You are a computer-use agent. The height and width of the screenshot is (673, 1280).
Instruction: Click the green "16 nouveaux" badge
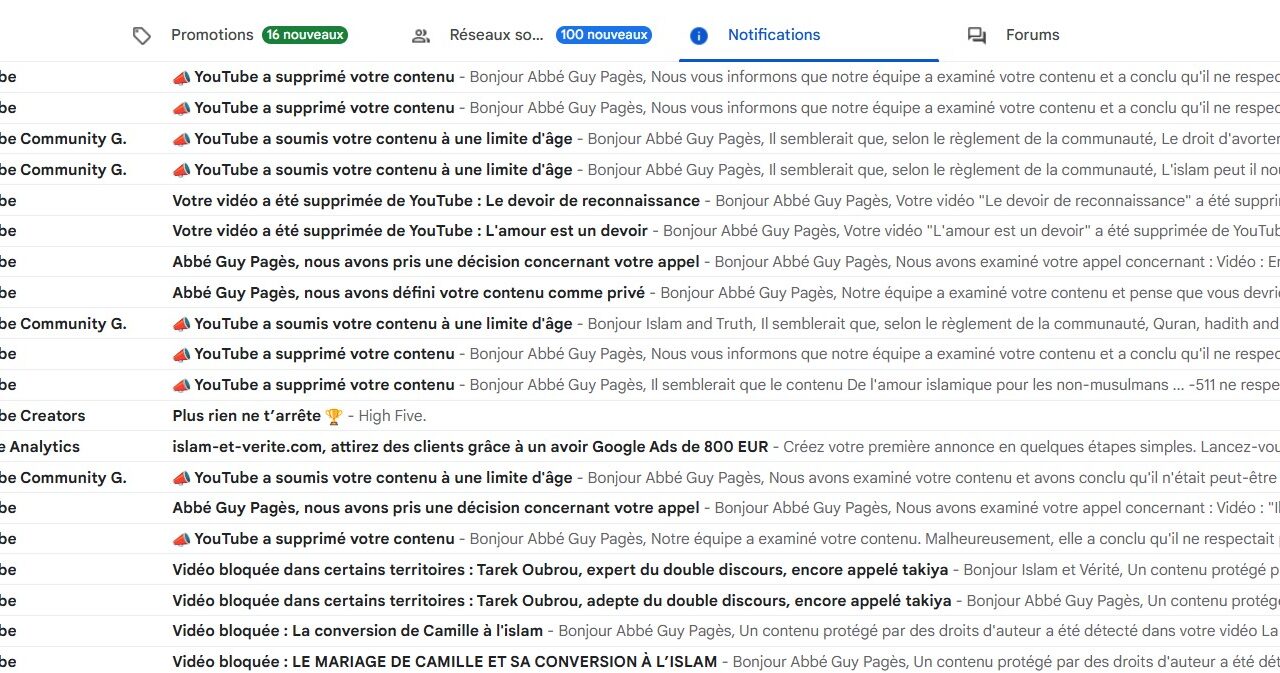[305, 35]
